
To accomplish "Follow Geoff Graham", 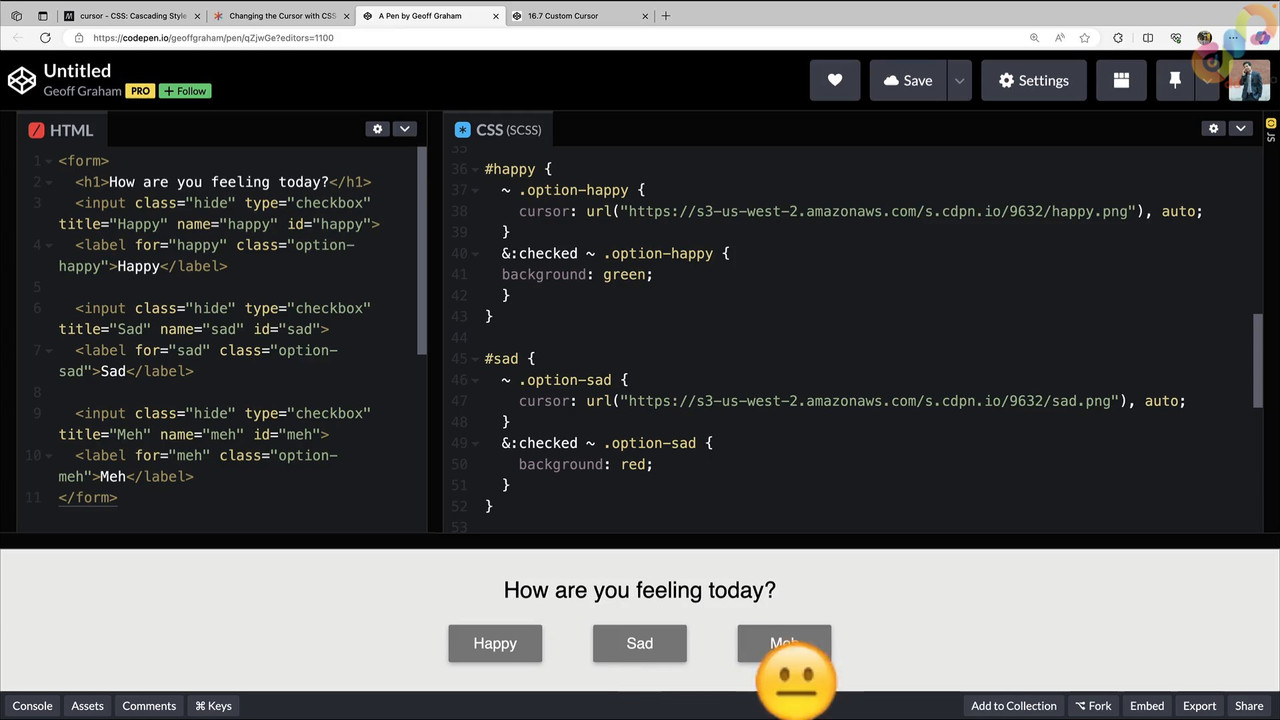I will (185, 91).
